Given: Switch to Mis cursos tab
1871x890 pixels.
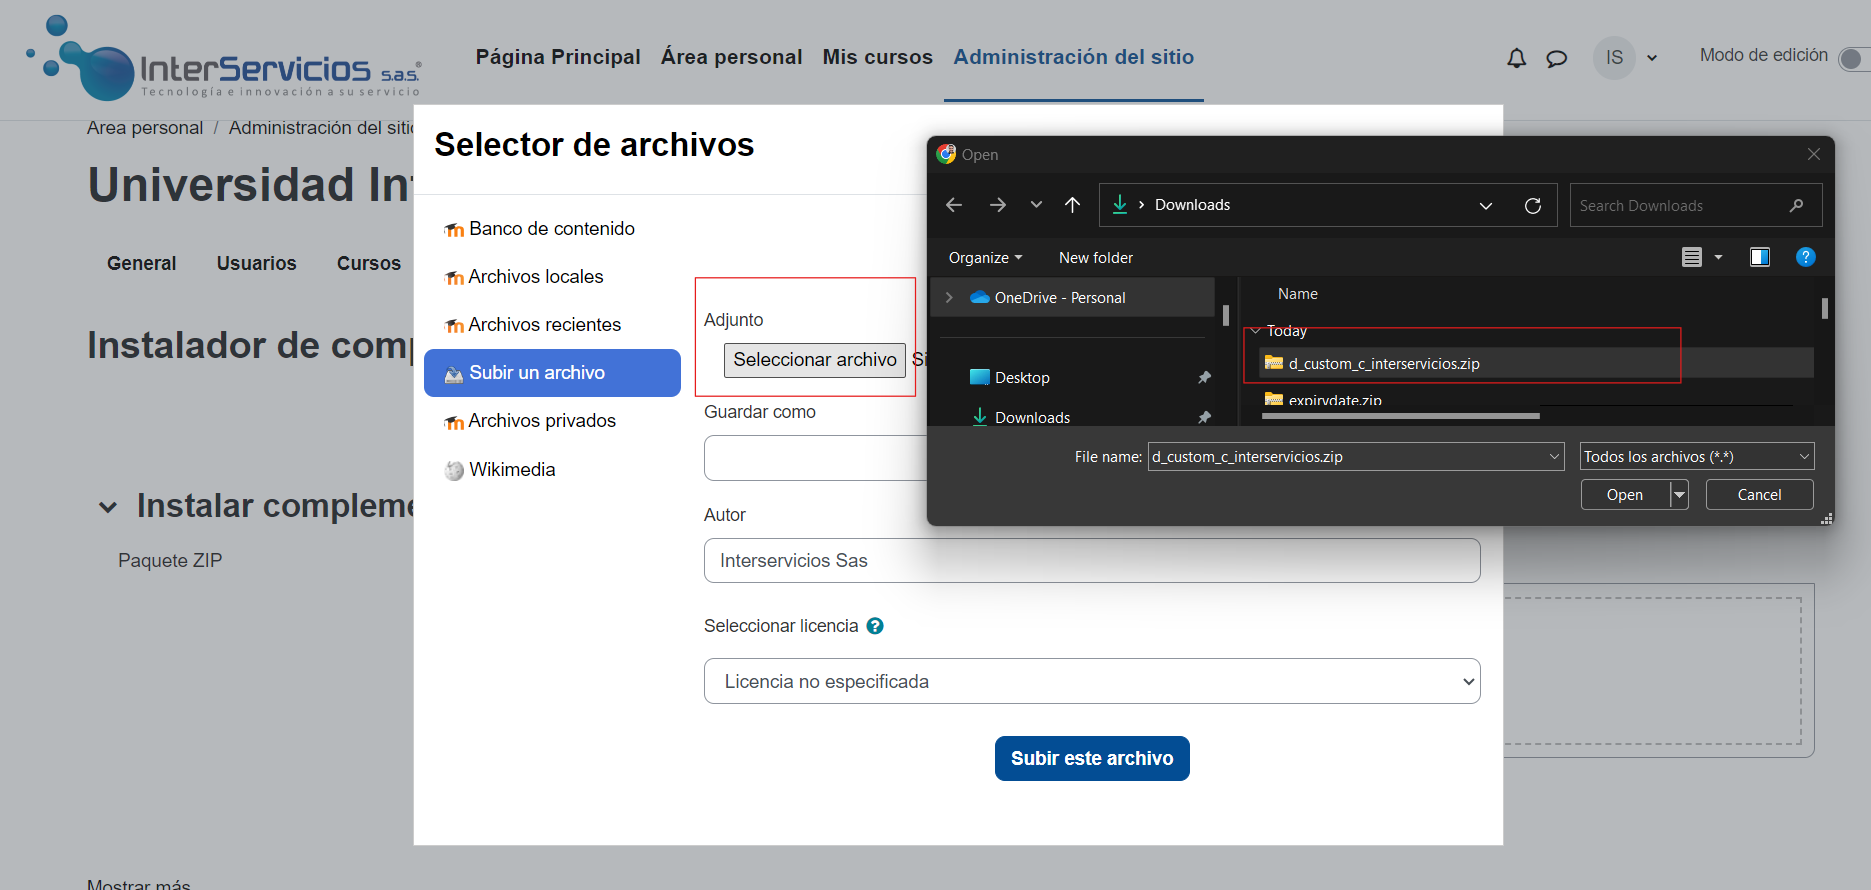Looking at the screenshot, I should pos(877,57).
